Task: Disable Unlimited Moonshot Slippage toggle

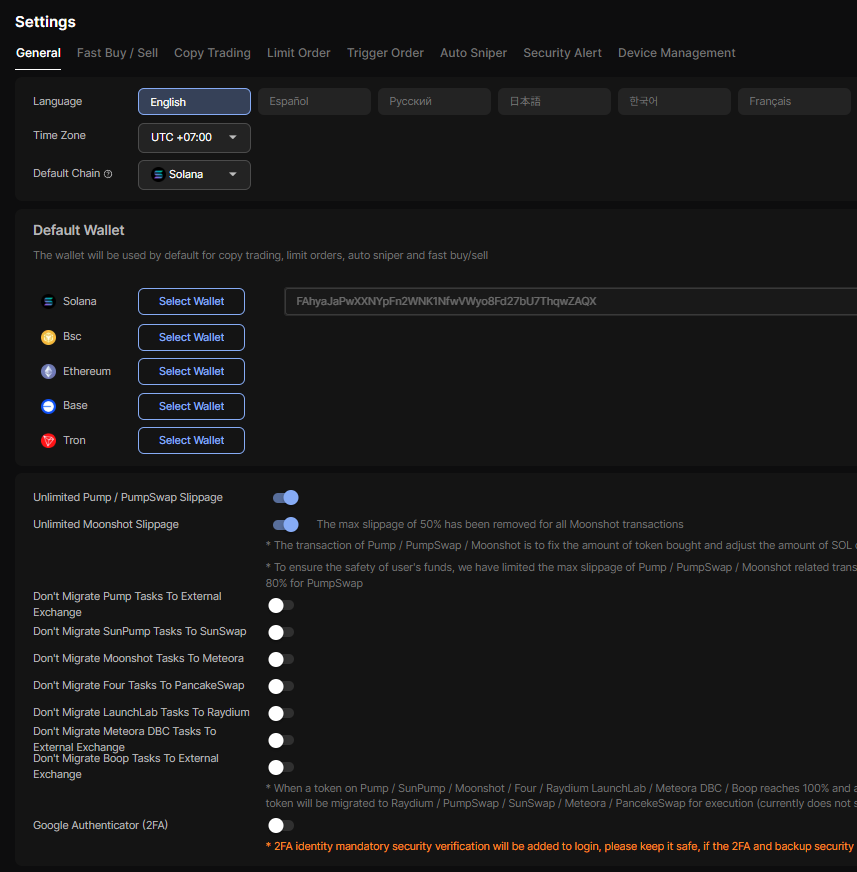Action: [x=285, y=524]
